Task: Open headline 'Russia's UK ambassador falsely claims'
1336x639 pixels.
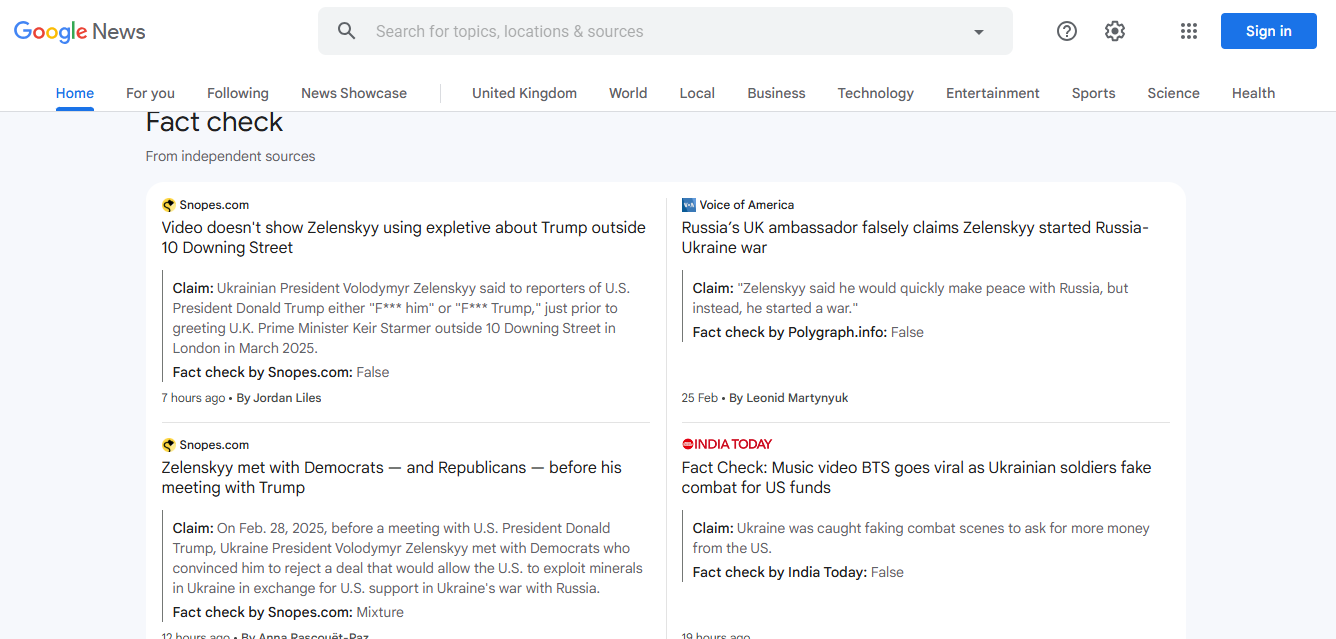Action: coord(915,238)
